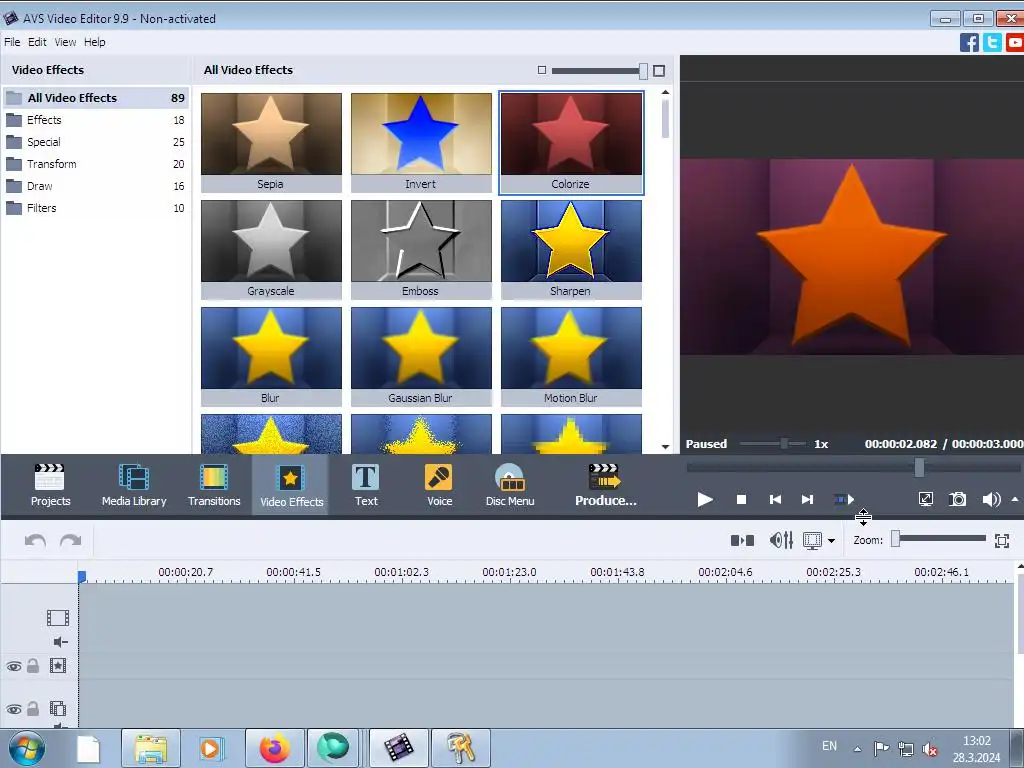1024x768 pixels.
Task: Select the Sepia effect thumbnail
Action: 271,142
